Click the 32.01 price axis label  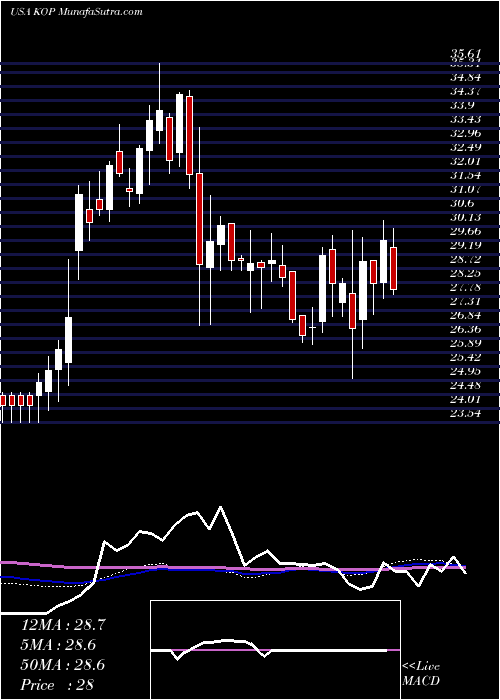pyautogui.click(x=467, y=161)
